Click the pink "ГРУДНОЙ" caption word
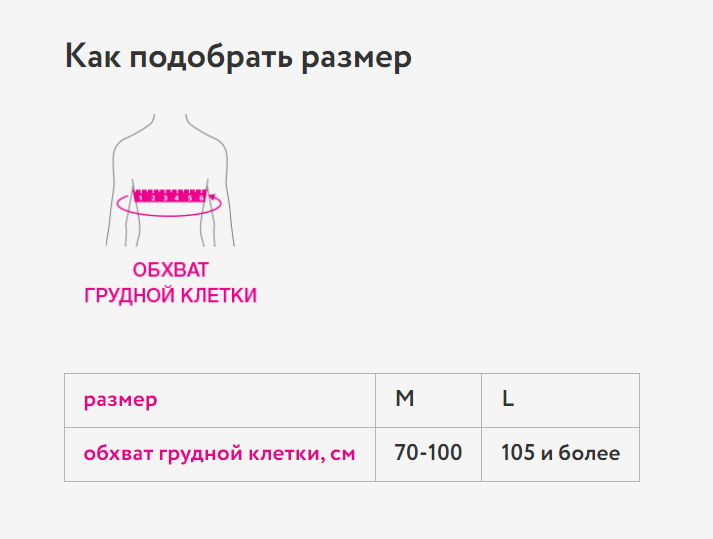This screenshot has width=713, height=539. pos(128,295)
